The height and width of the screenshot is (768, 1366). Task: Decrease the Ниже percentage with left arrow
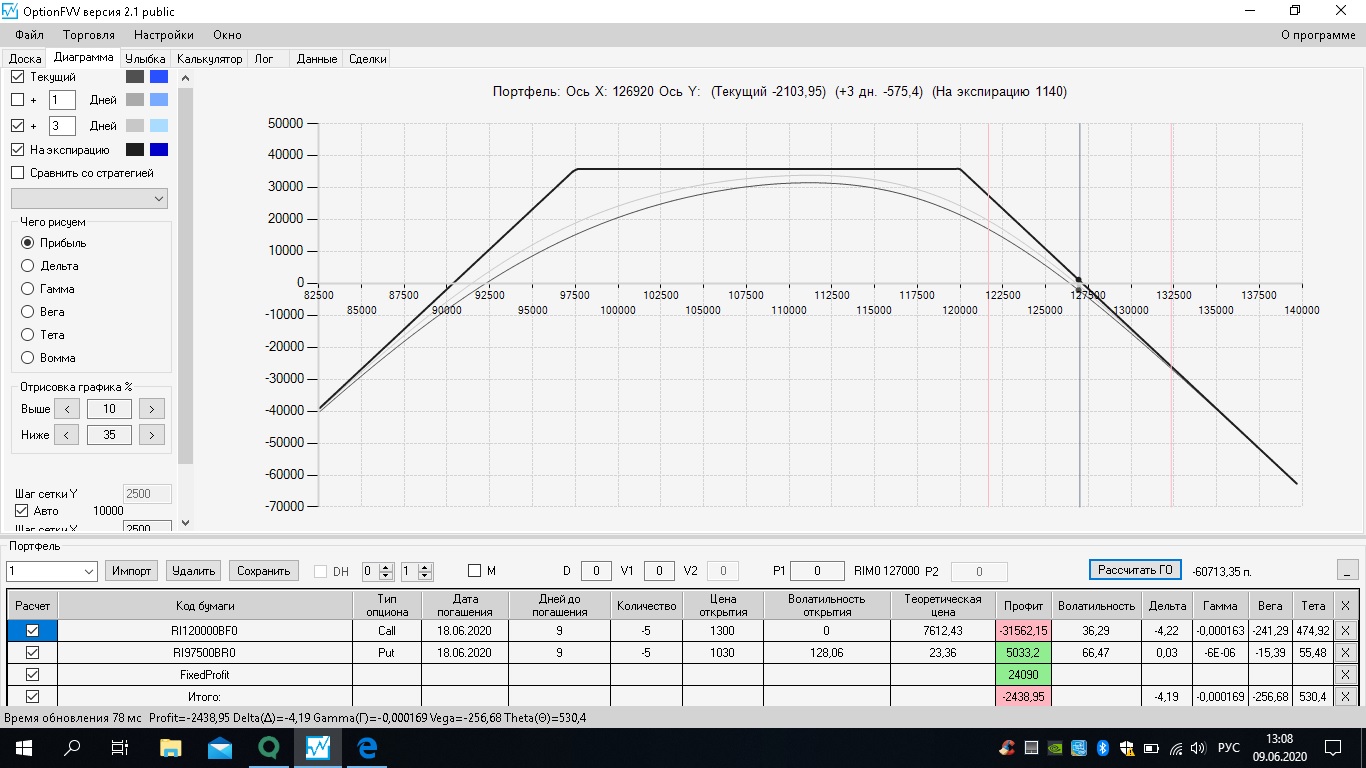(67, 435)
